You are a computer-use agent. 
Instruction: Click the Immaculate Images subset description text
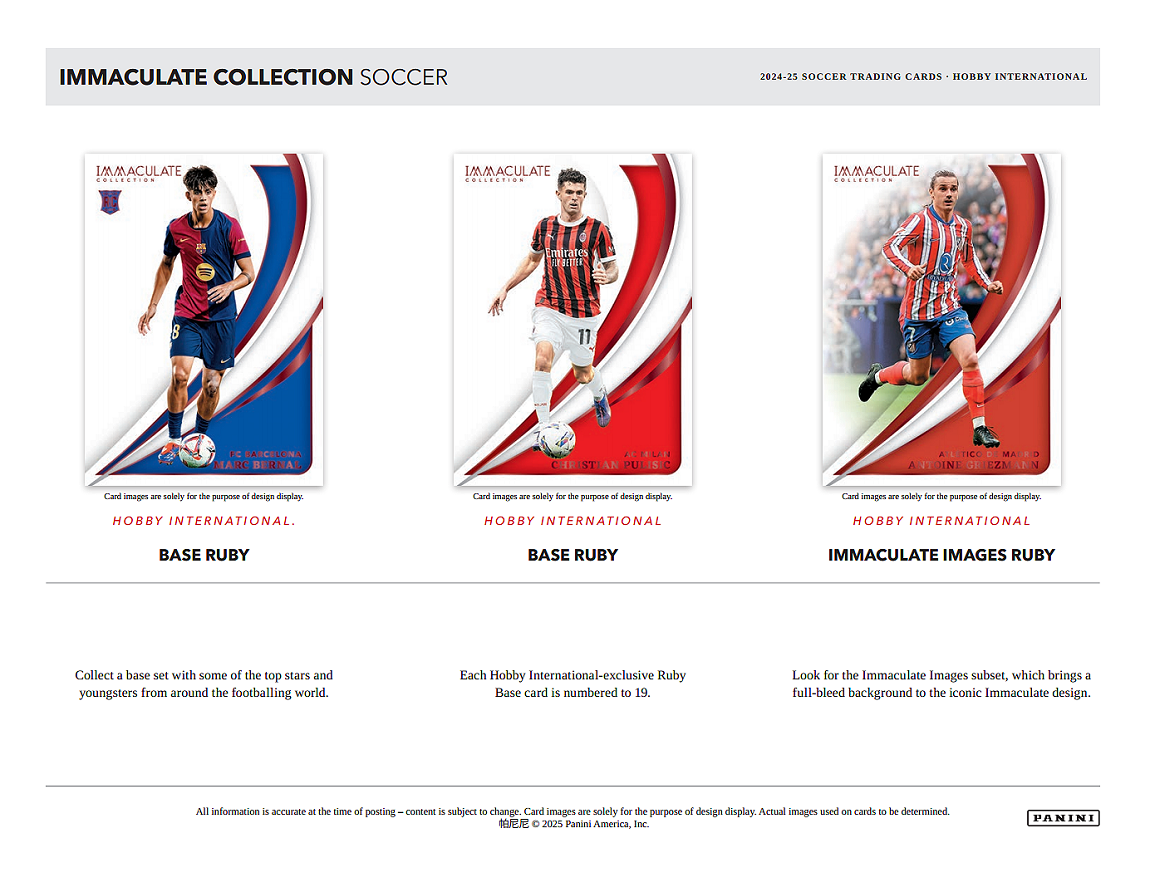point(942,684)
